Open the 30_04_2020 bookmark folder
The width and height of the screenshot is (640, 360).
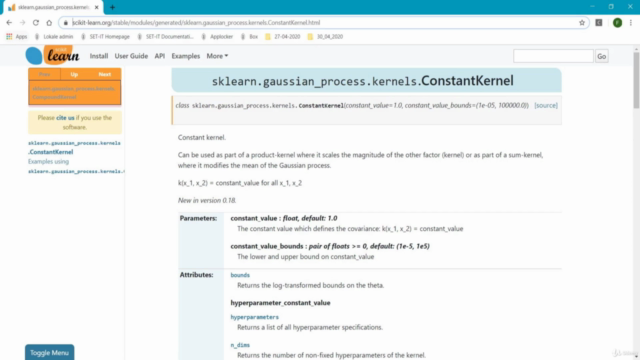[x=325, y=37]
